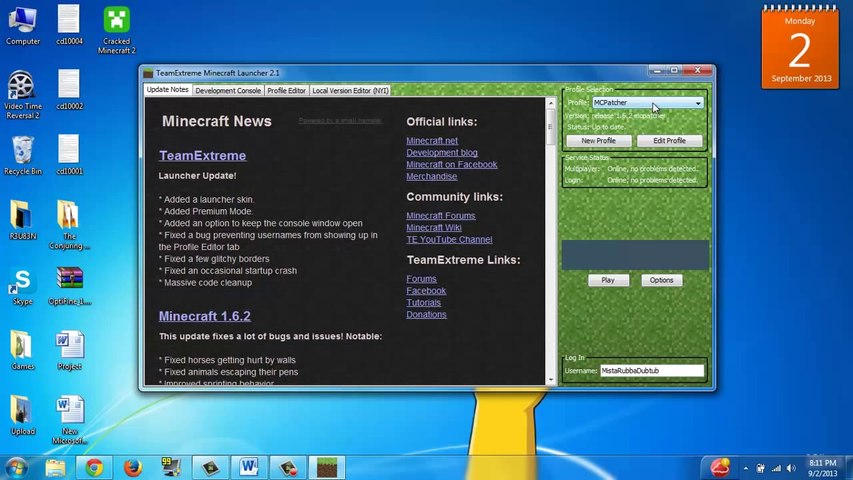Open the taskbar clock showing 8:11 PM
Viewport: 853px width, 480px height.
[x=823, y=468]
